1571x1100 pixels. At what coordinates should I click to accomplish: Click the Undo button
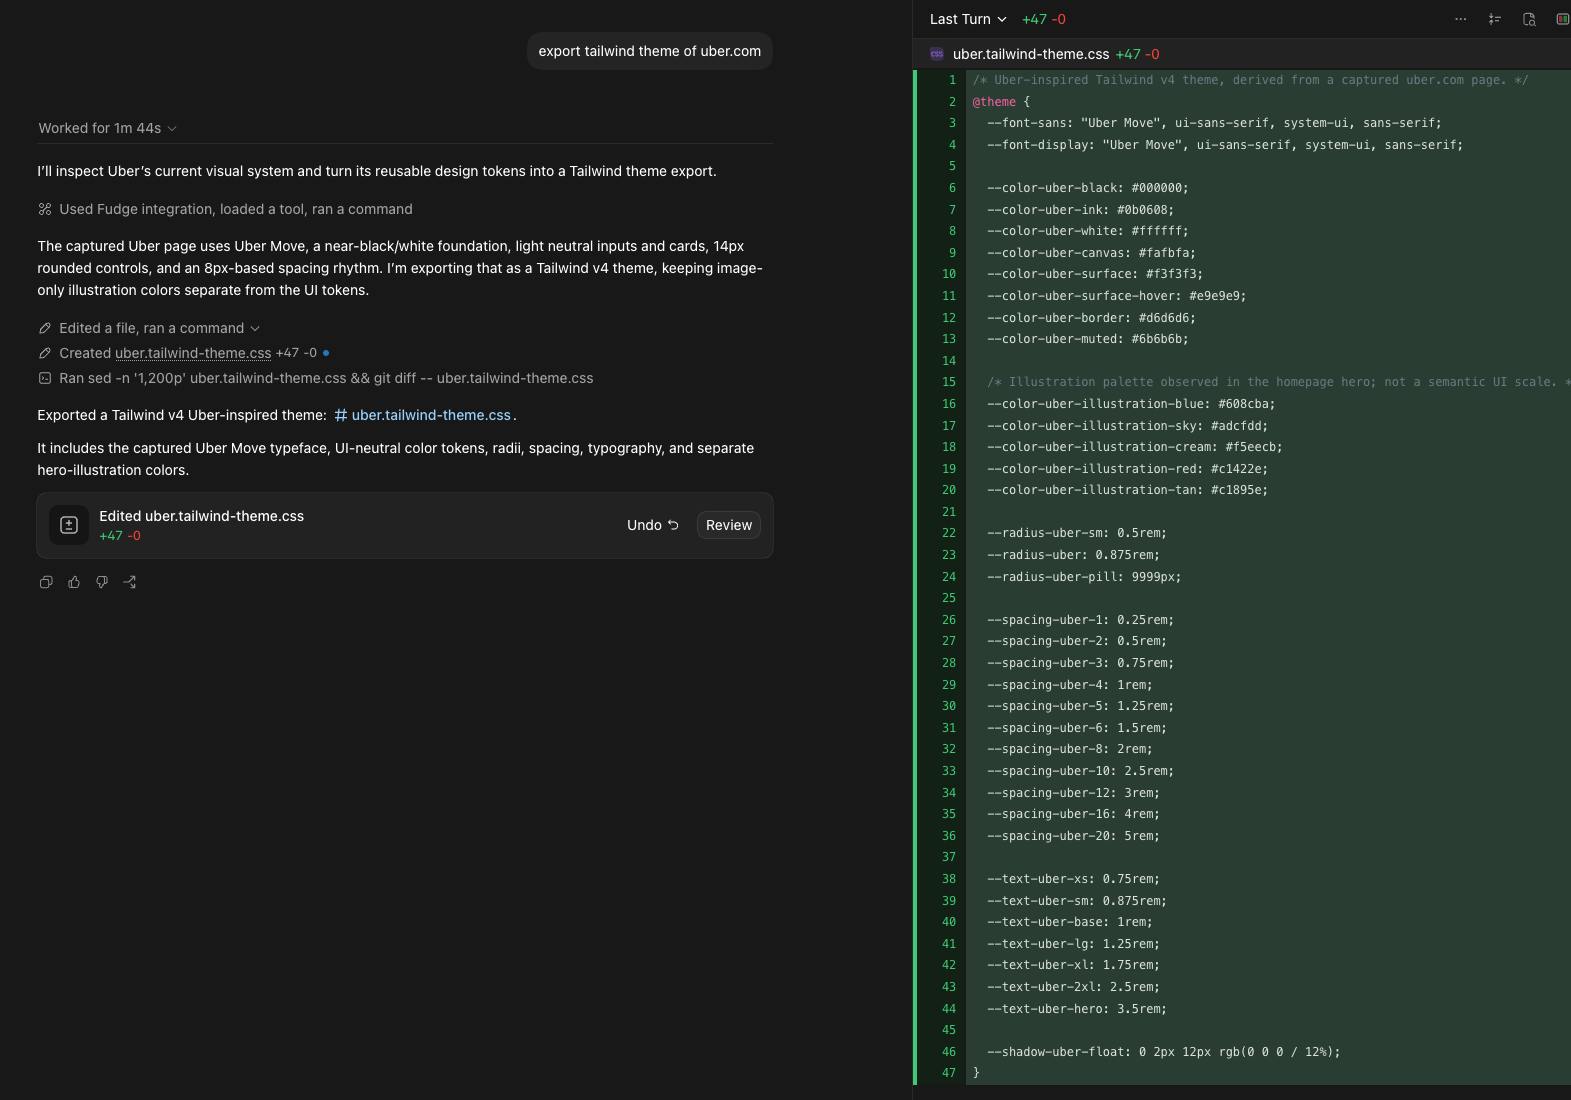653,525
